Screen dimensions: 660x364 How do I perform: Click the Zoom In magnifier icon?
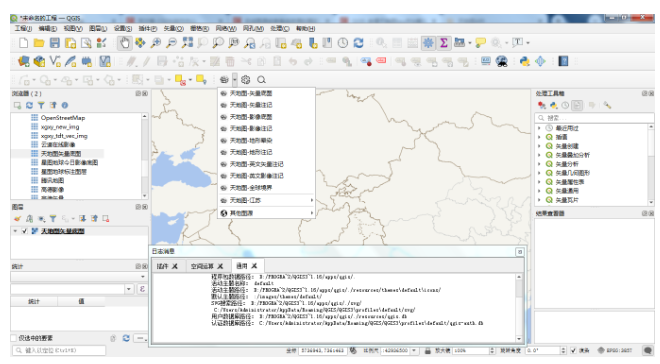156,43
